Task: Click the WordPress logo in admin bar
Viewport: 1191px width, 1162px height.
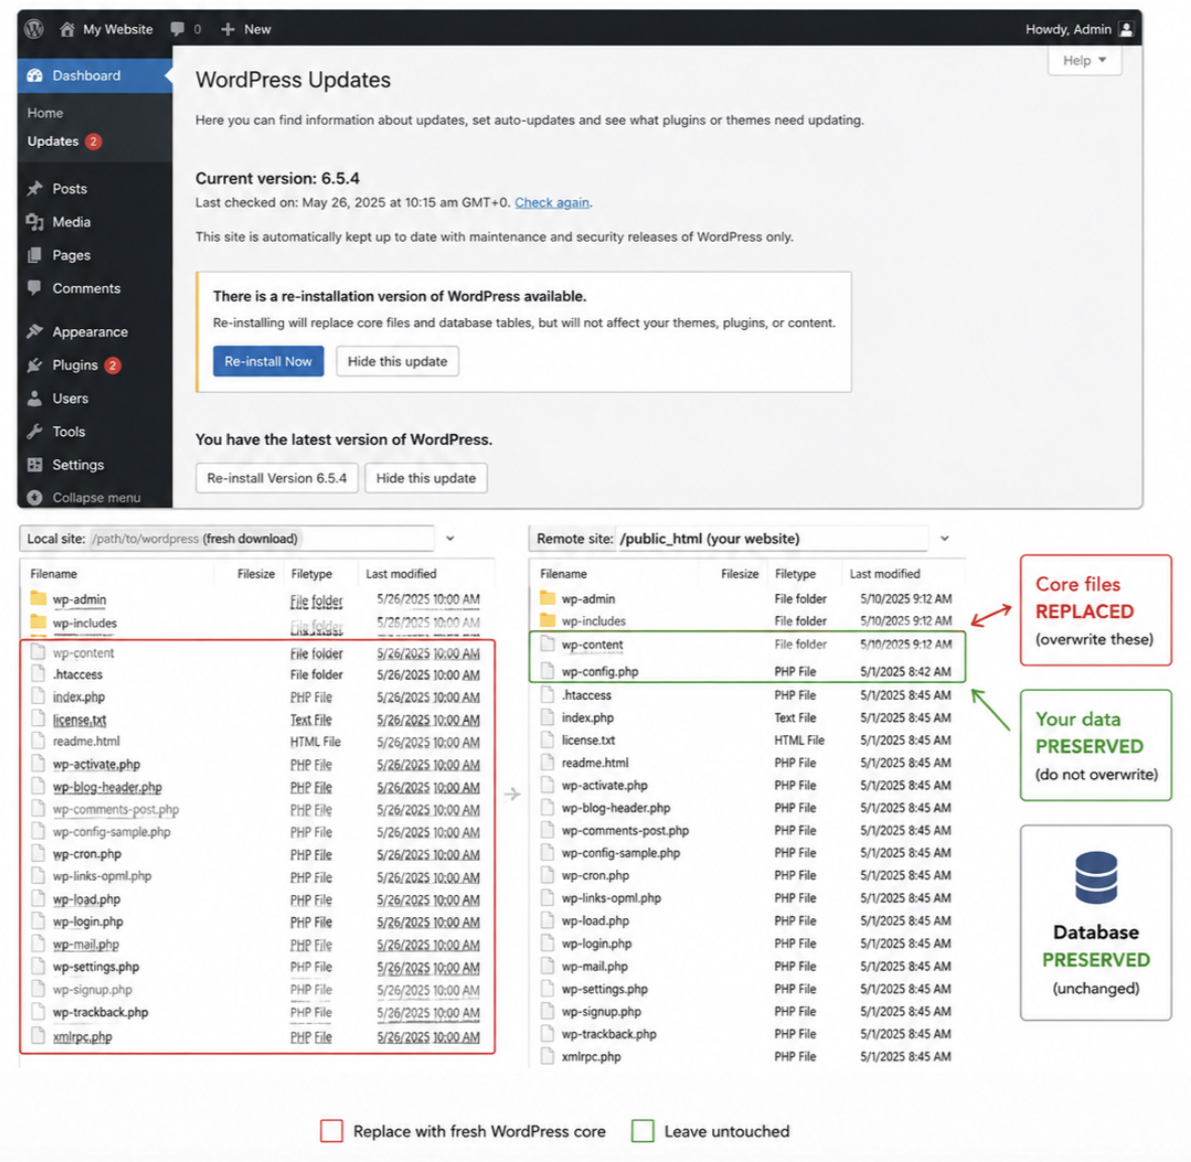Action: point(33,29)
